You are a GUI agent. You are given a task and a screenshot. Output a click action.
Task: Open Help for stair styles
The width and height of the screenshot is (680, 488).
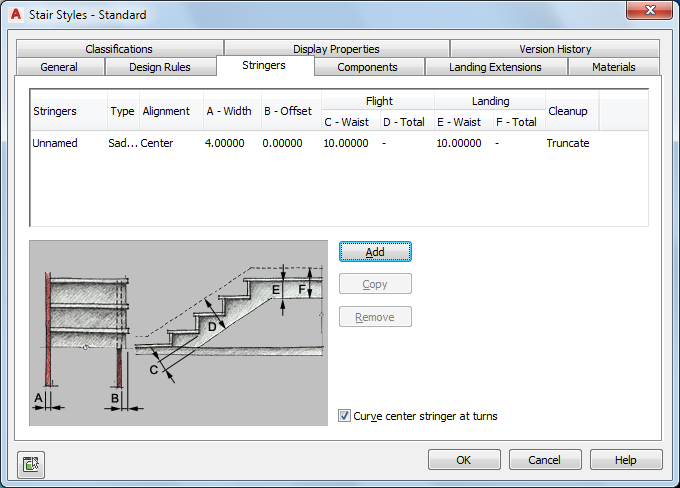coord(626,460)
